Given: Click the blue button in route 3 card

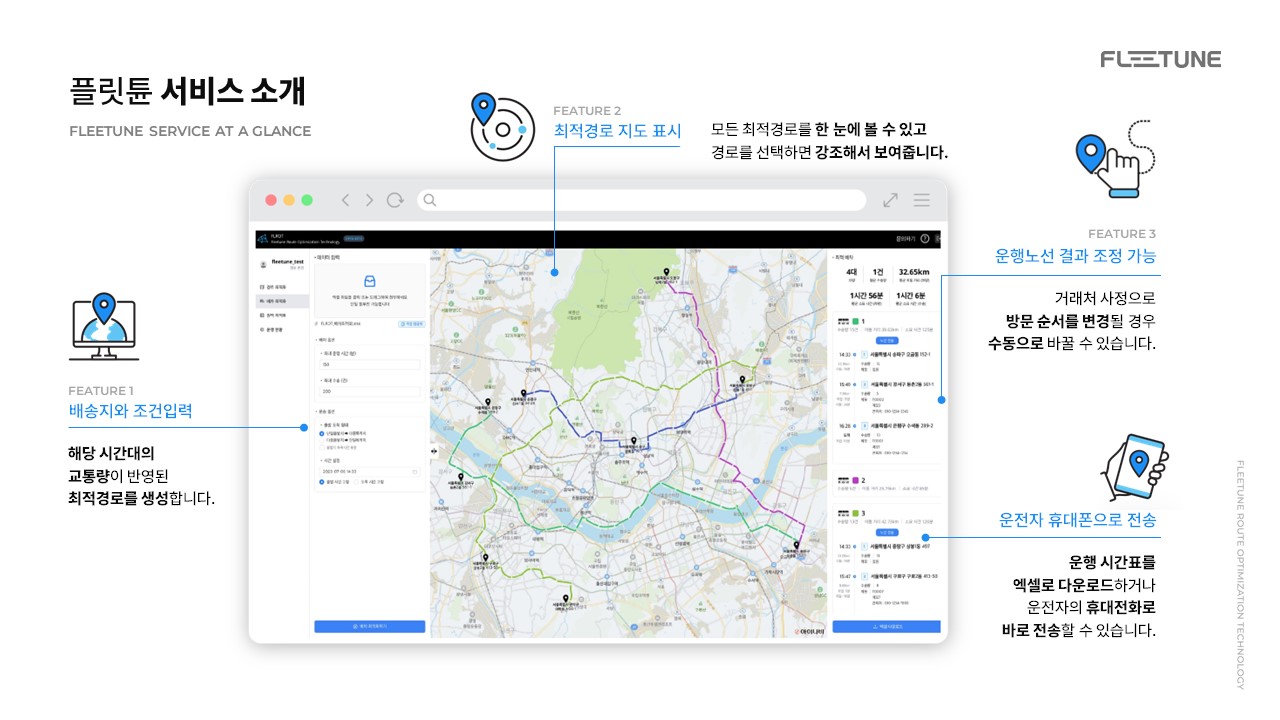Looking at the screenshot, I should pyautogui.click(x=886, y=532).
